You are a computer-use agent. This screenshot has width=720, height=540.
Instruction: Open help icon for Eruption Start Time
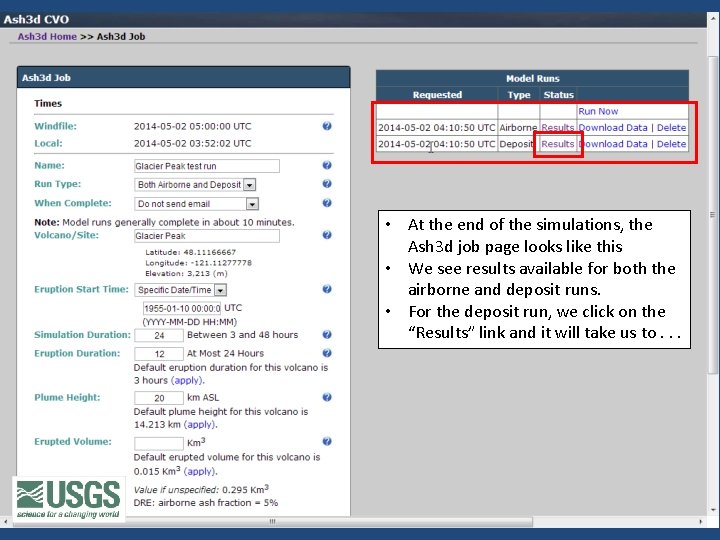click(x=327, y=289)
